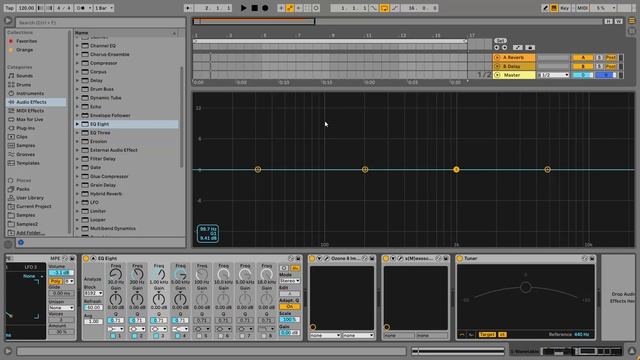Viewport: 640px width, 360px height.
Task: Expand the Delay folder
Action: click(77, 80)
